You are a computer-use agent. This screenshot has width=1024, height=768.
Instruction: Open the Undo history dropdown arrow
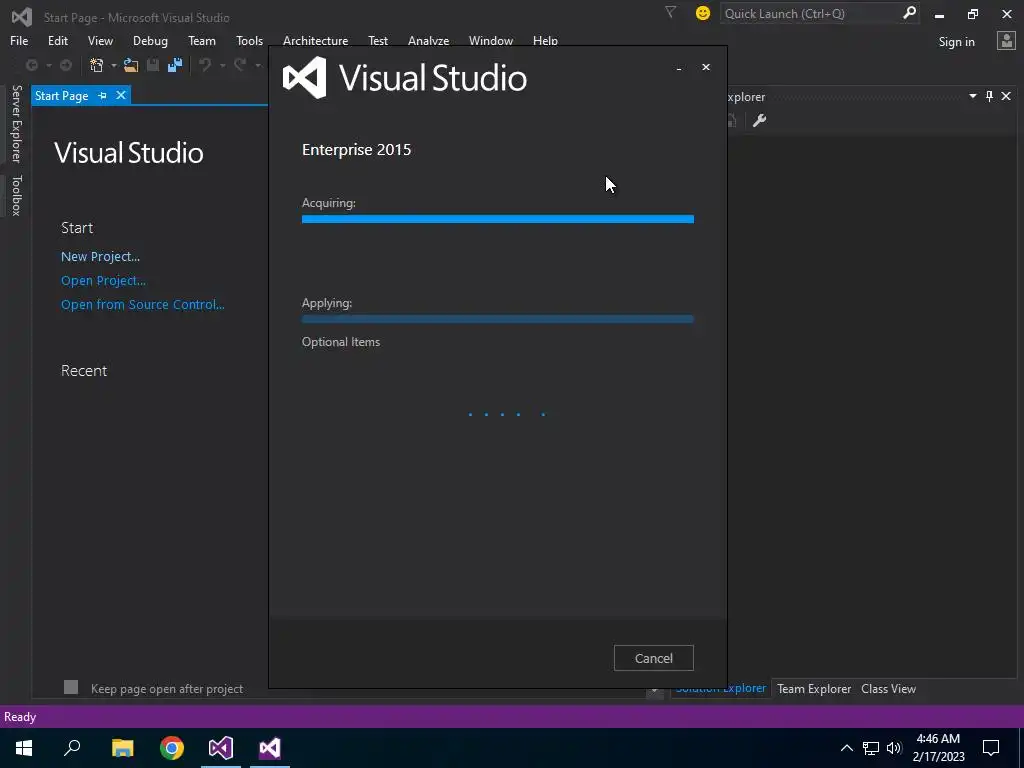click(223, 65)
